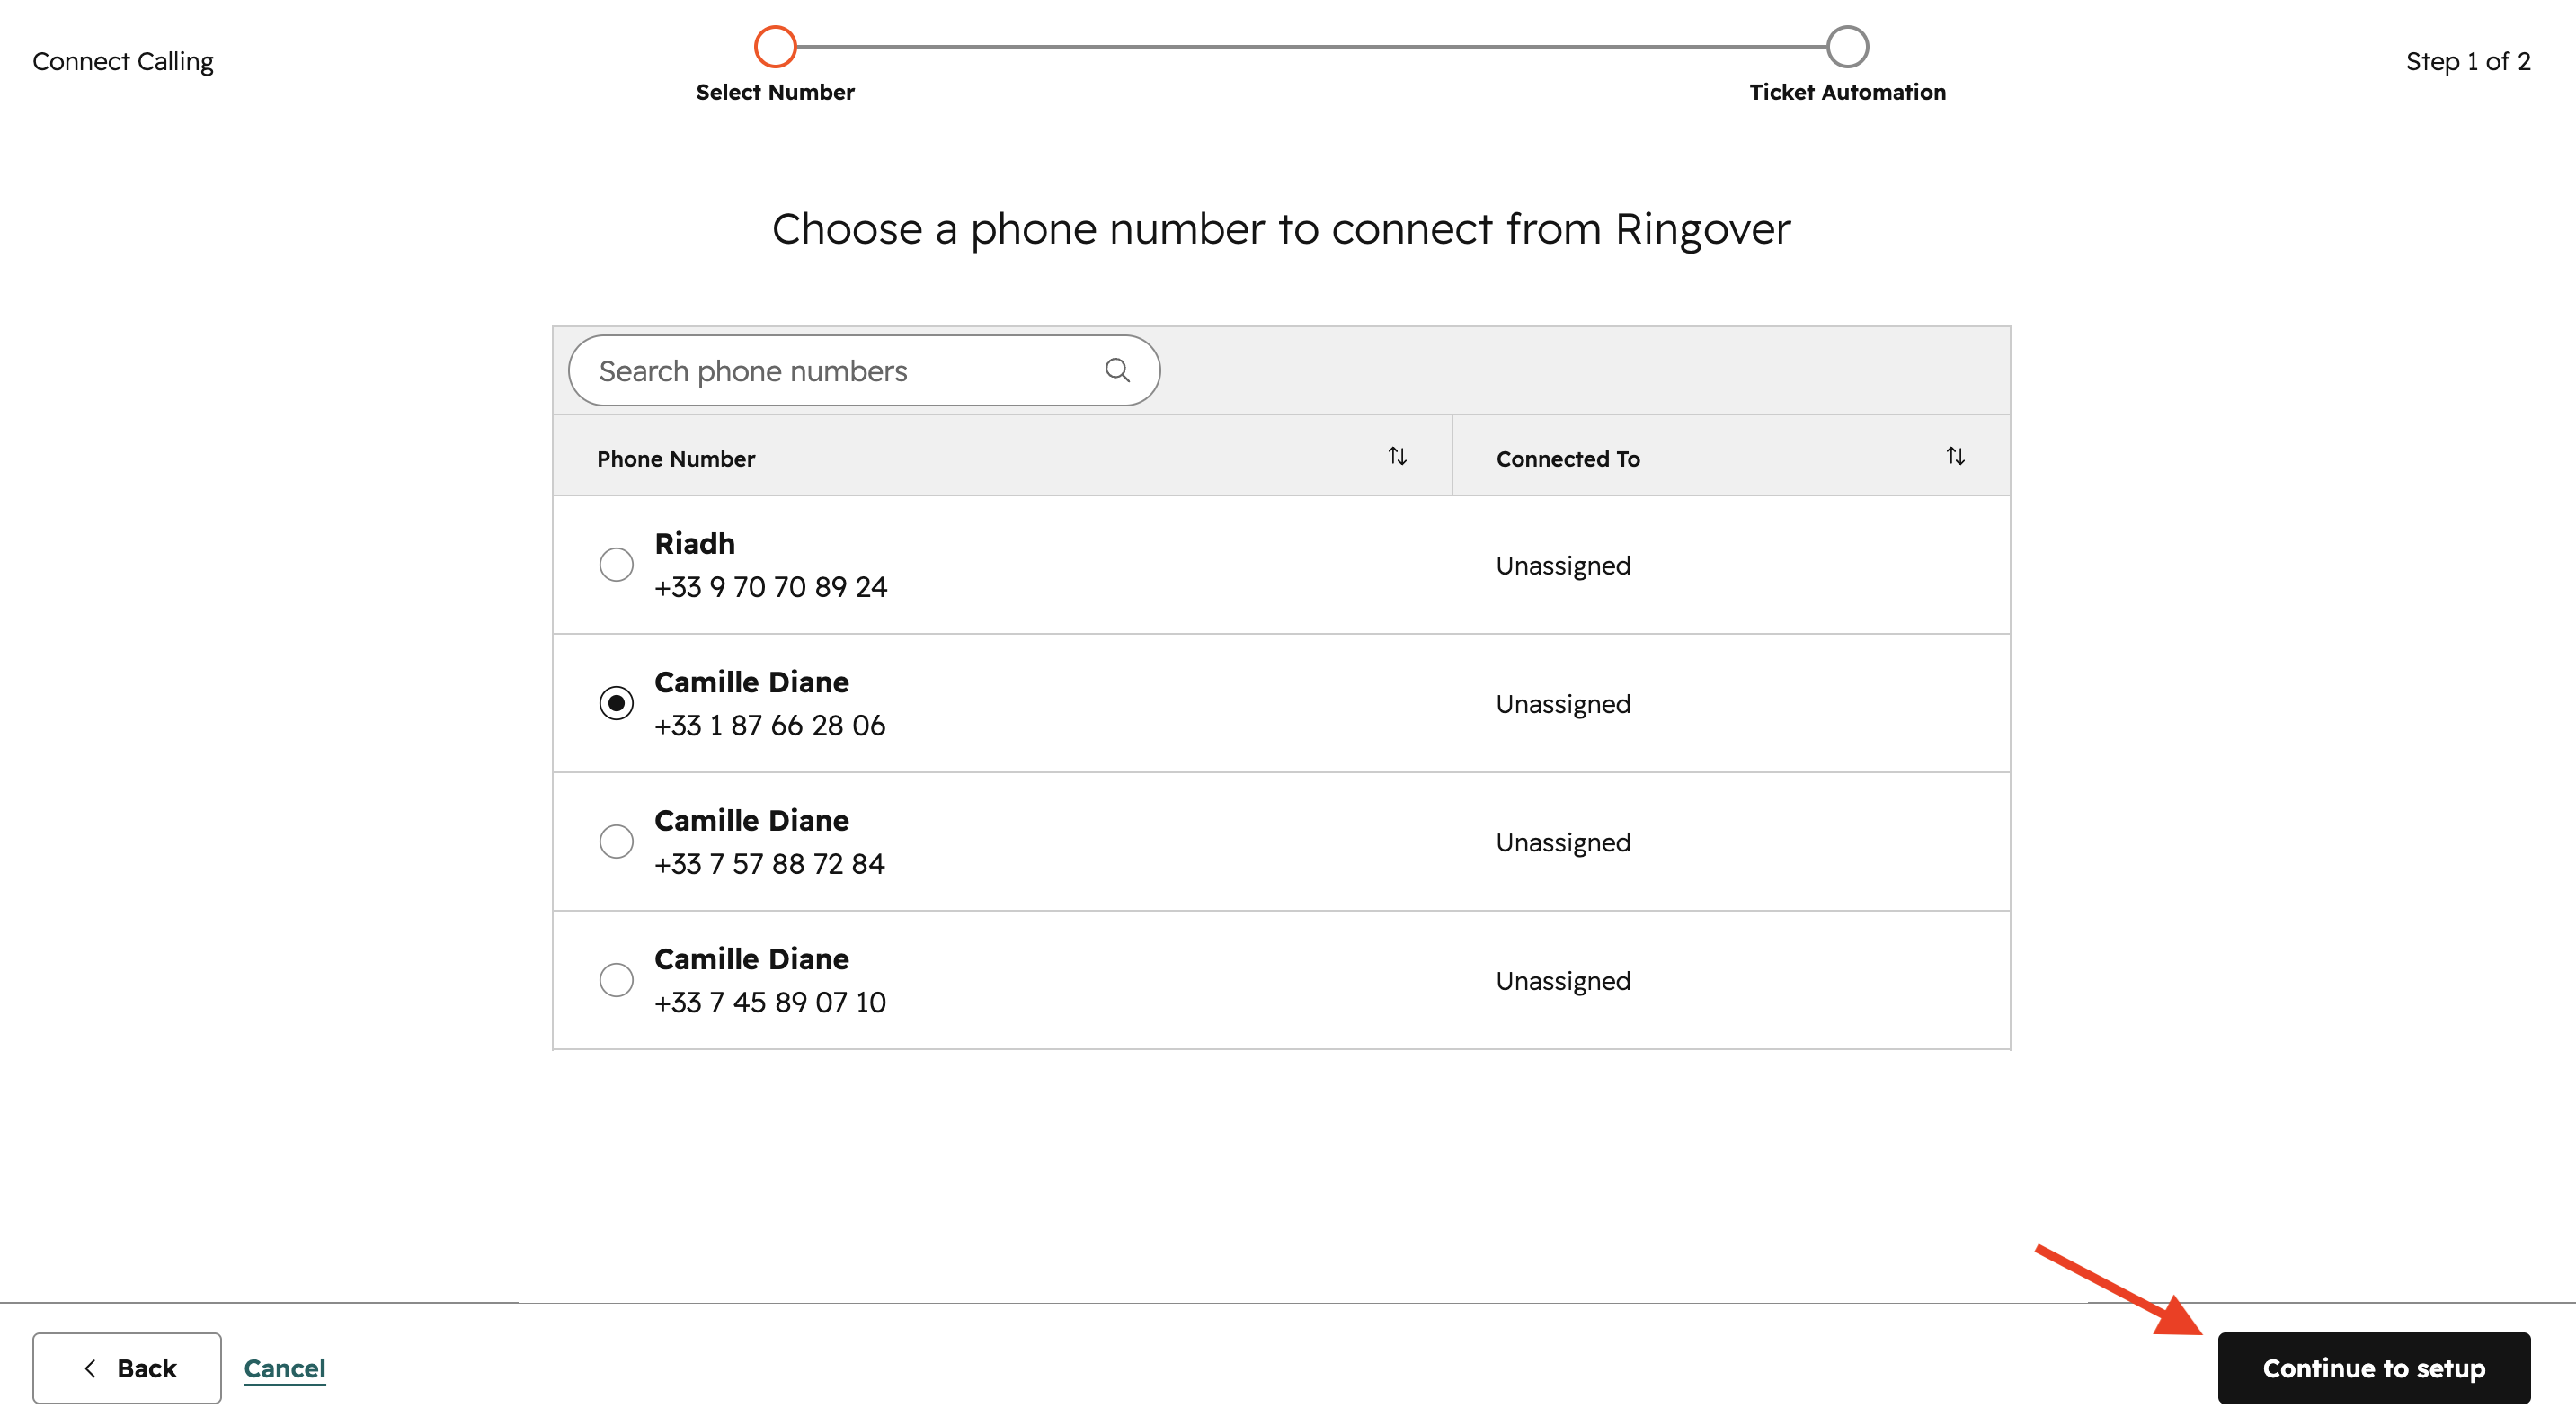Click Unassigned in the Riadh row
Screen dimensions: 2576x1426
click(x=1563, y=566)
